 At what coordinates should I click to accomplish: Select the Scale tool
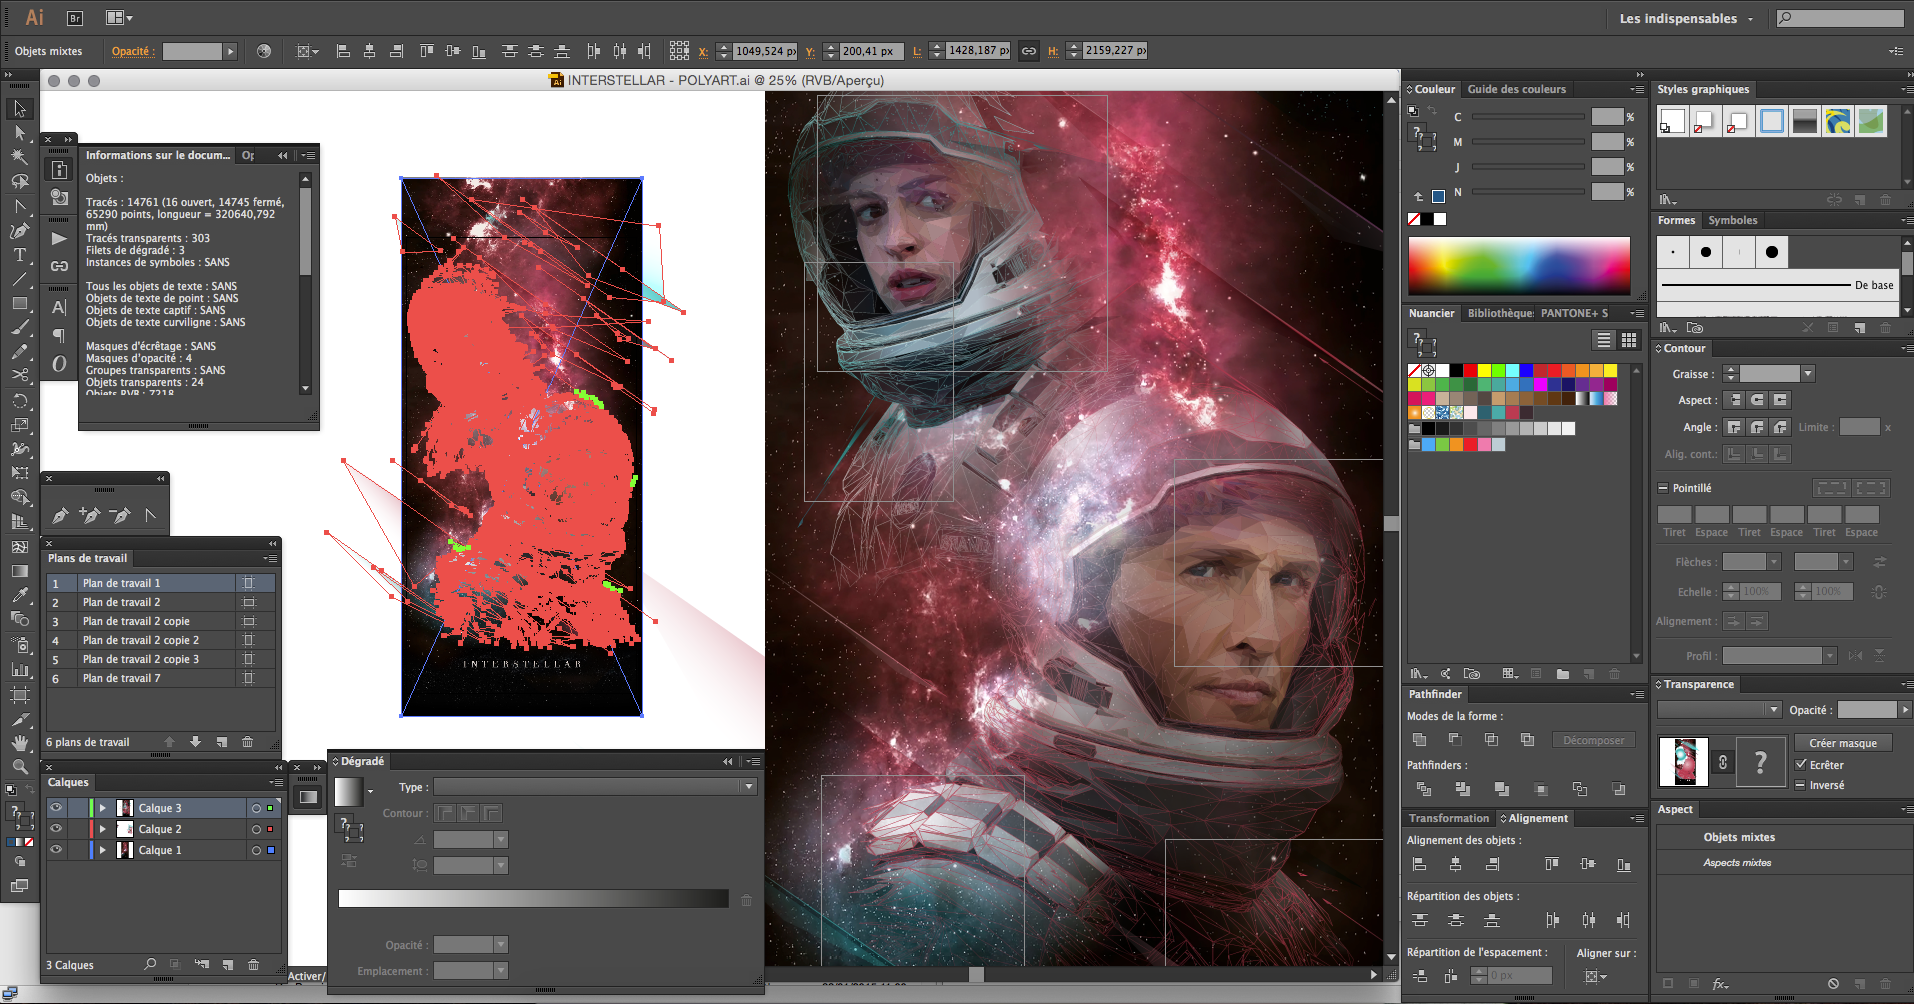(x=19, y=425)
